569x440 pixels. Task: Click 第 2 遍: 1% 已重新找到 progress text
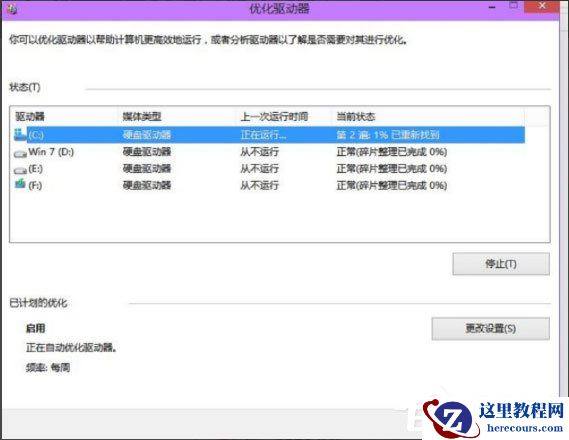point(388,135)
